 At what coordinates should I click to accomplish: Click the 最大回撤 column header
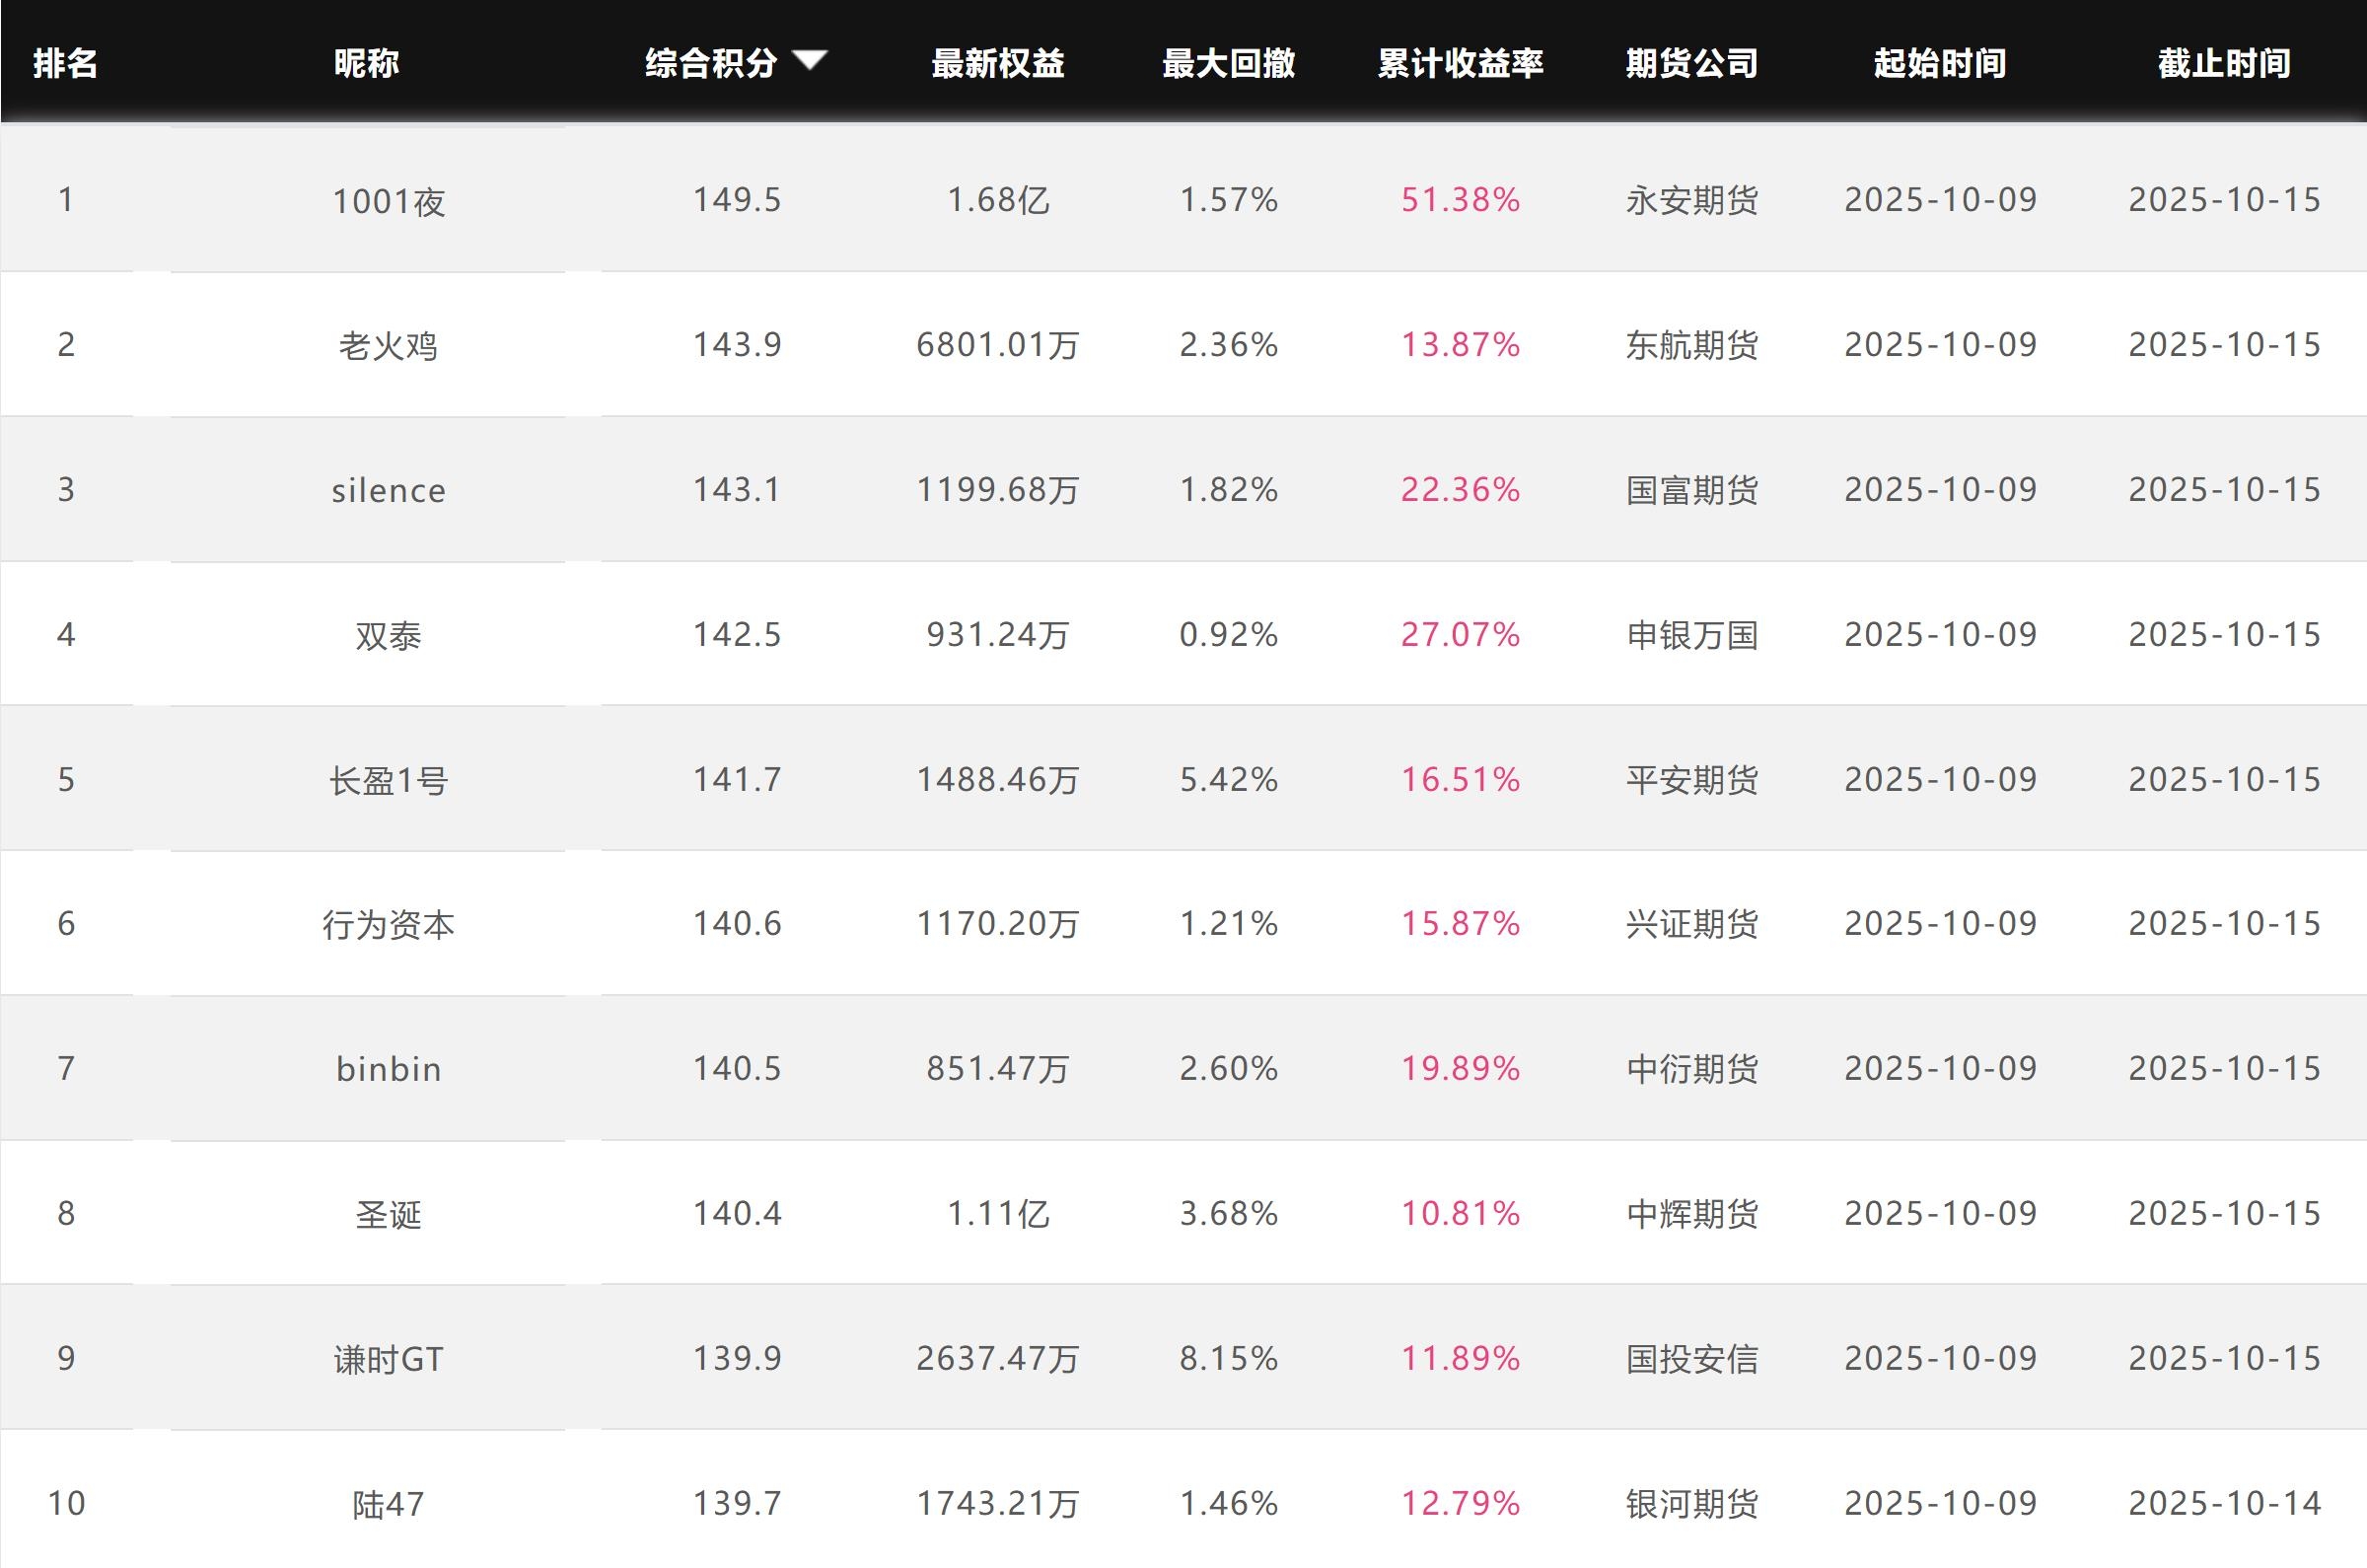click(x=1228, y=63)
